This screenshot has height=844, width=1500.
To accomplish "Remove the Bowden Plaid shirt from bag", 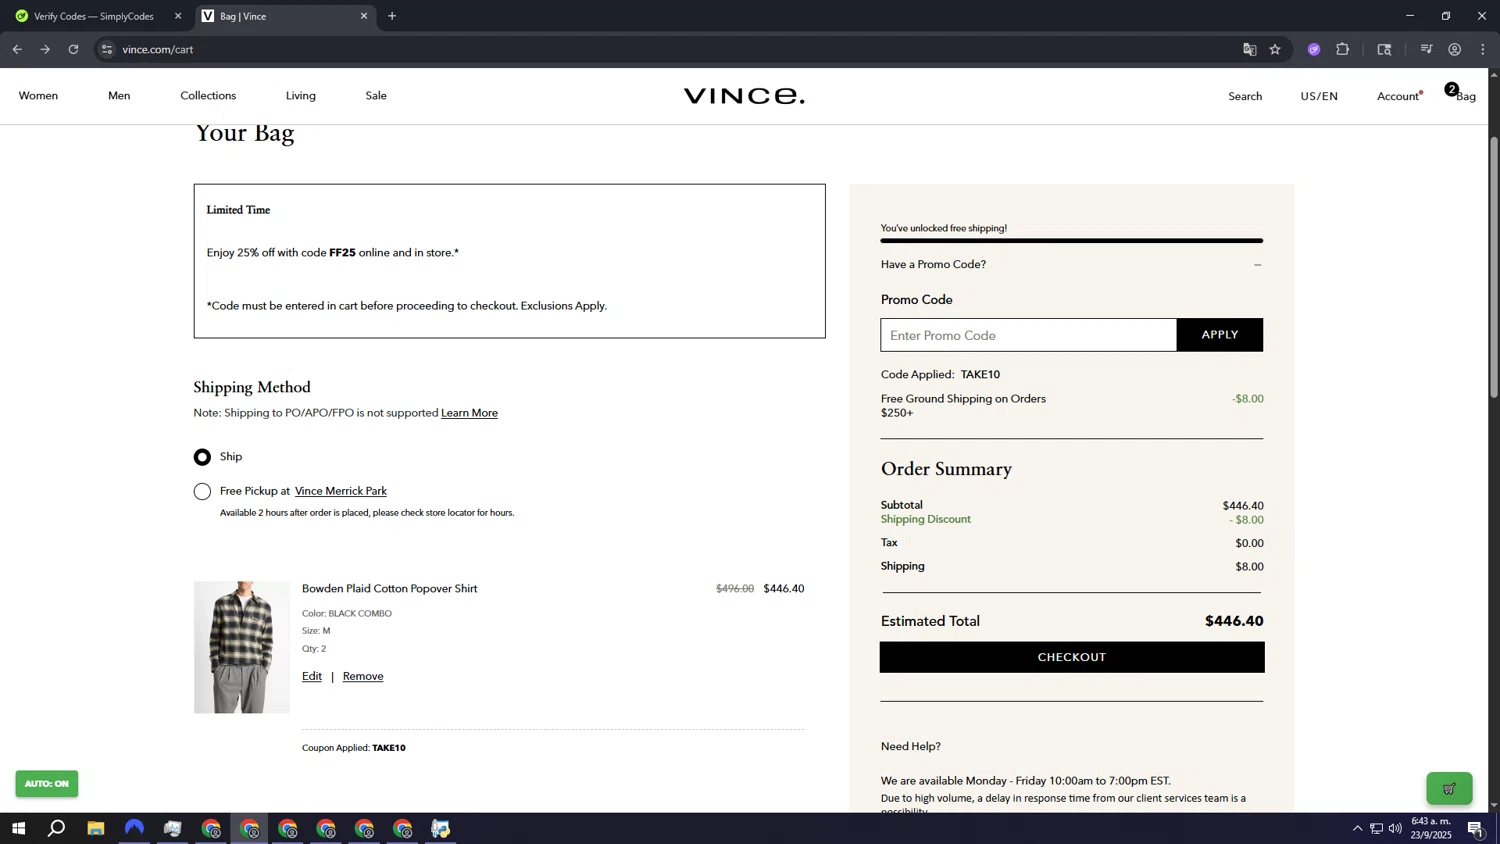I will [363, 677].
